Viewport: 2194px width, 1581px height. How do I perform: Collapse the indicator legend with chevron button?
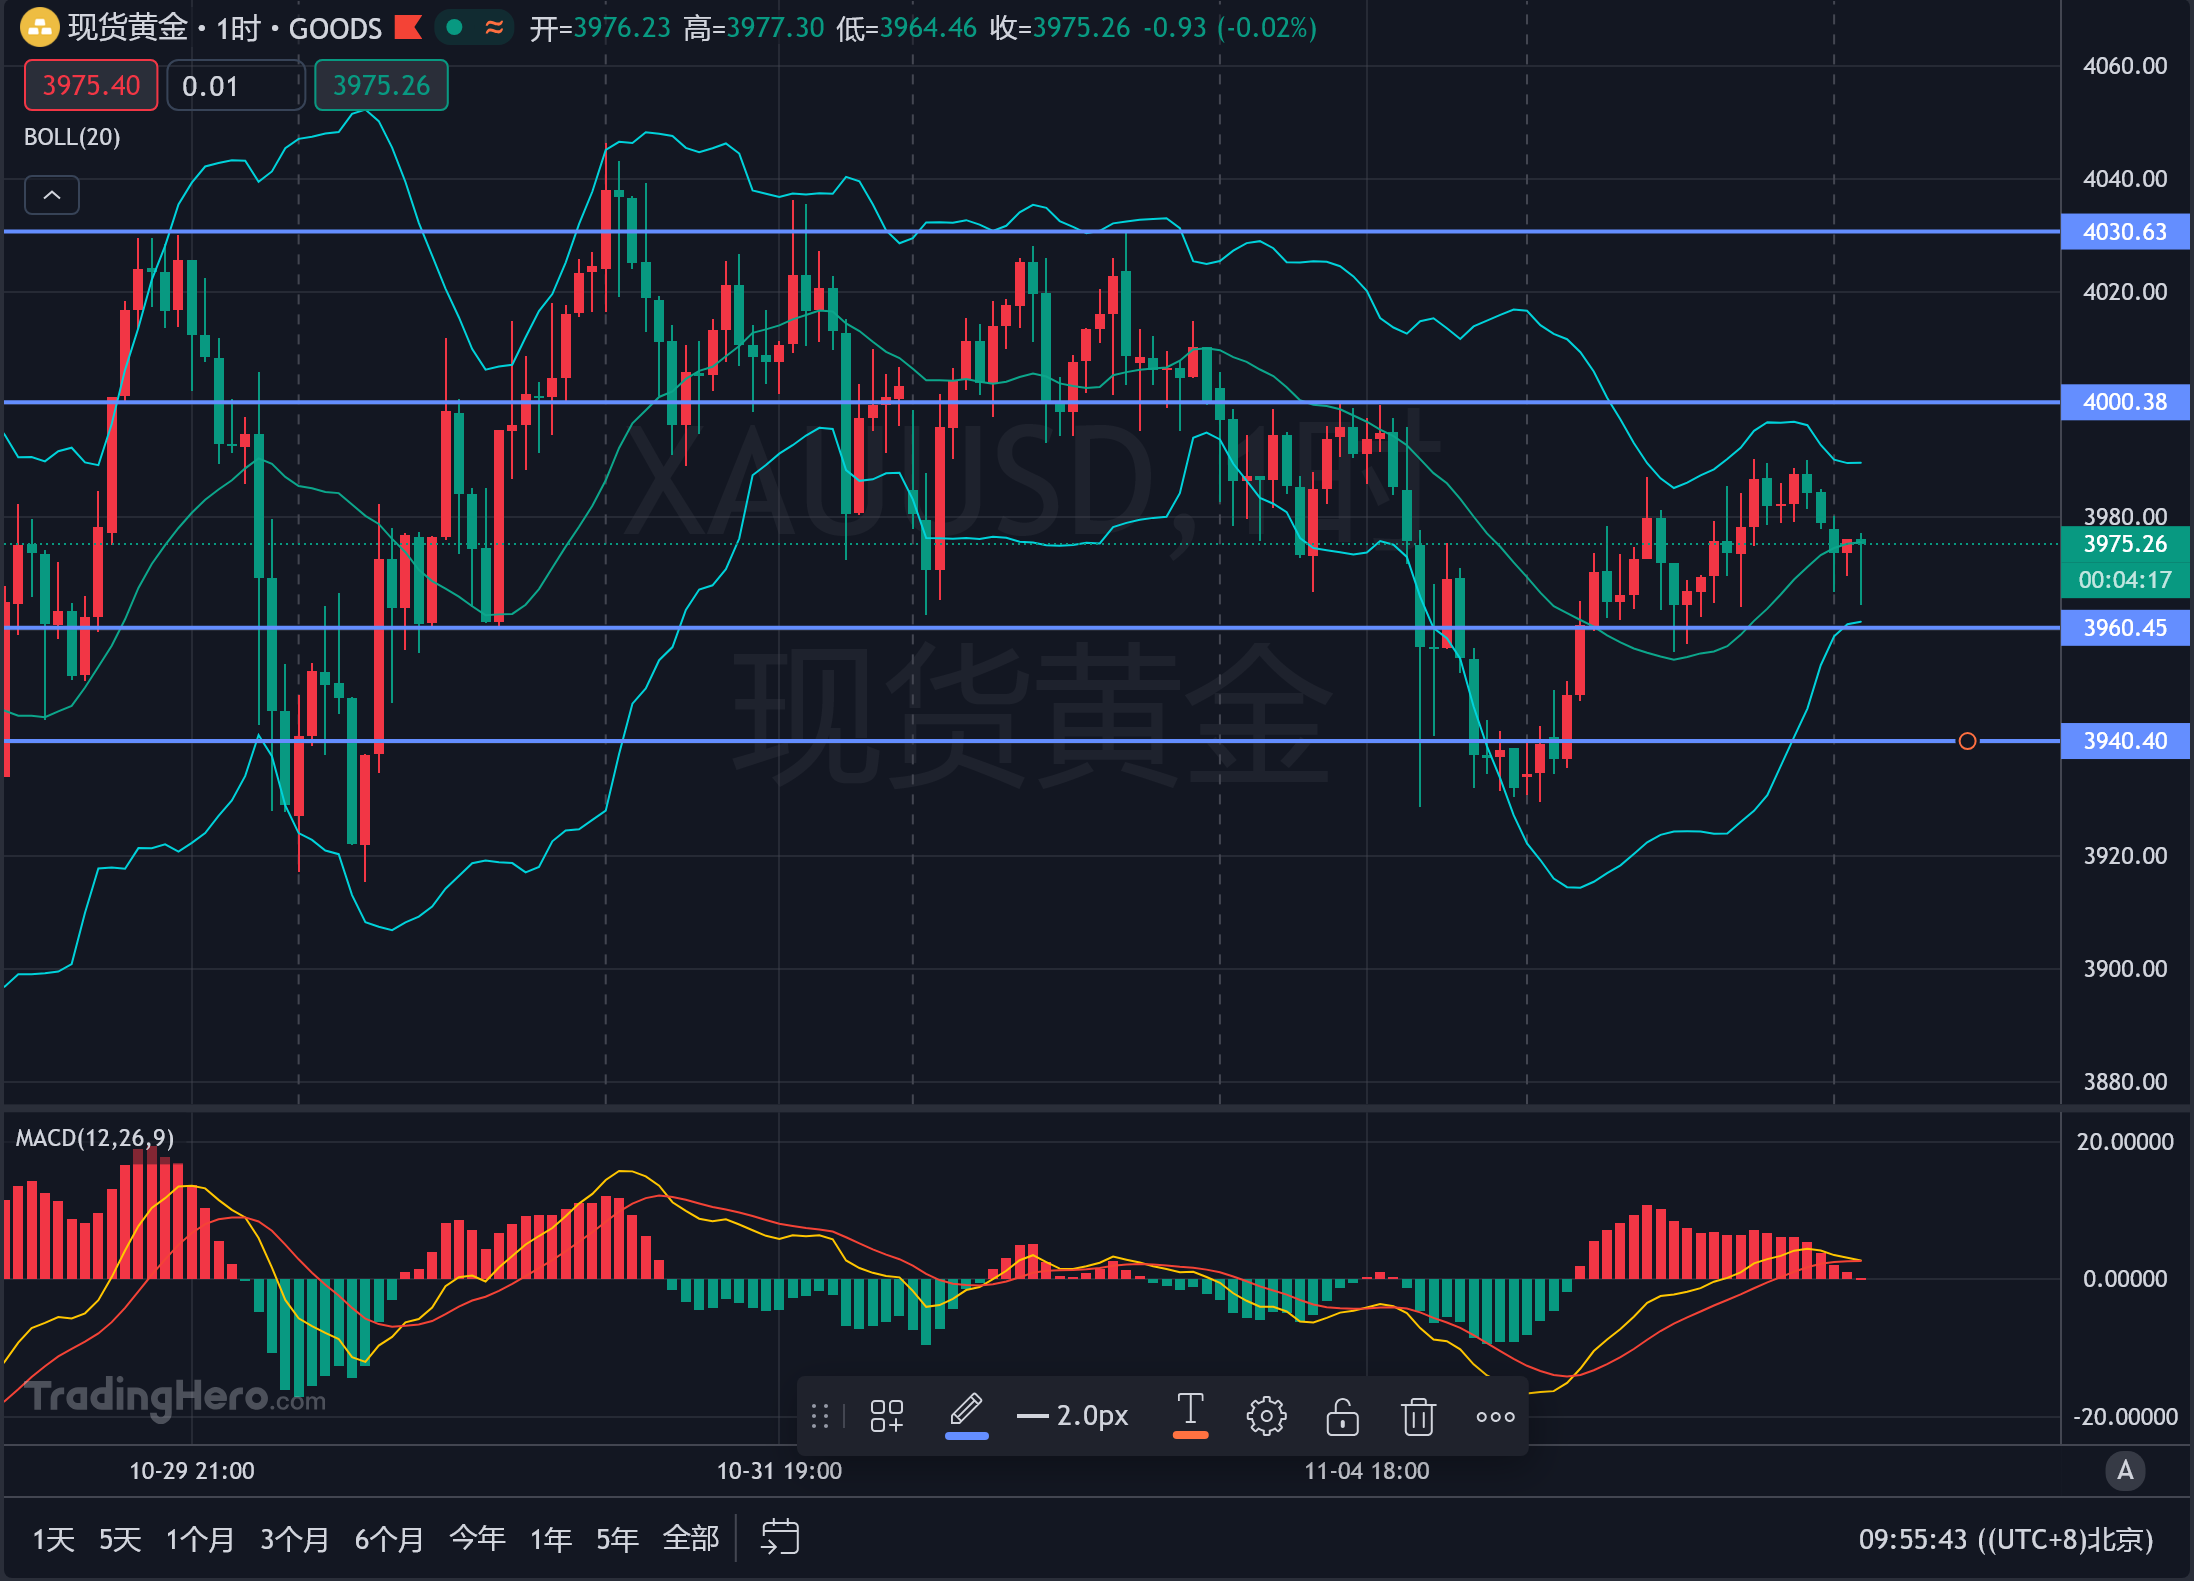coord(52,195)
